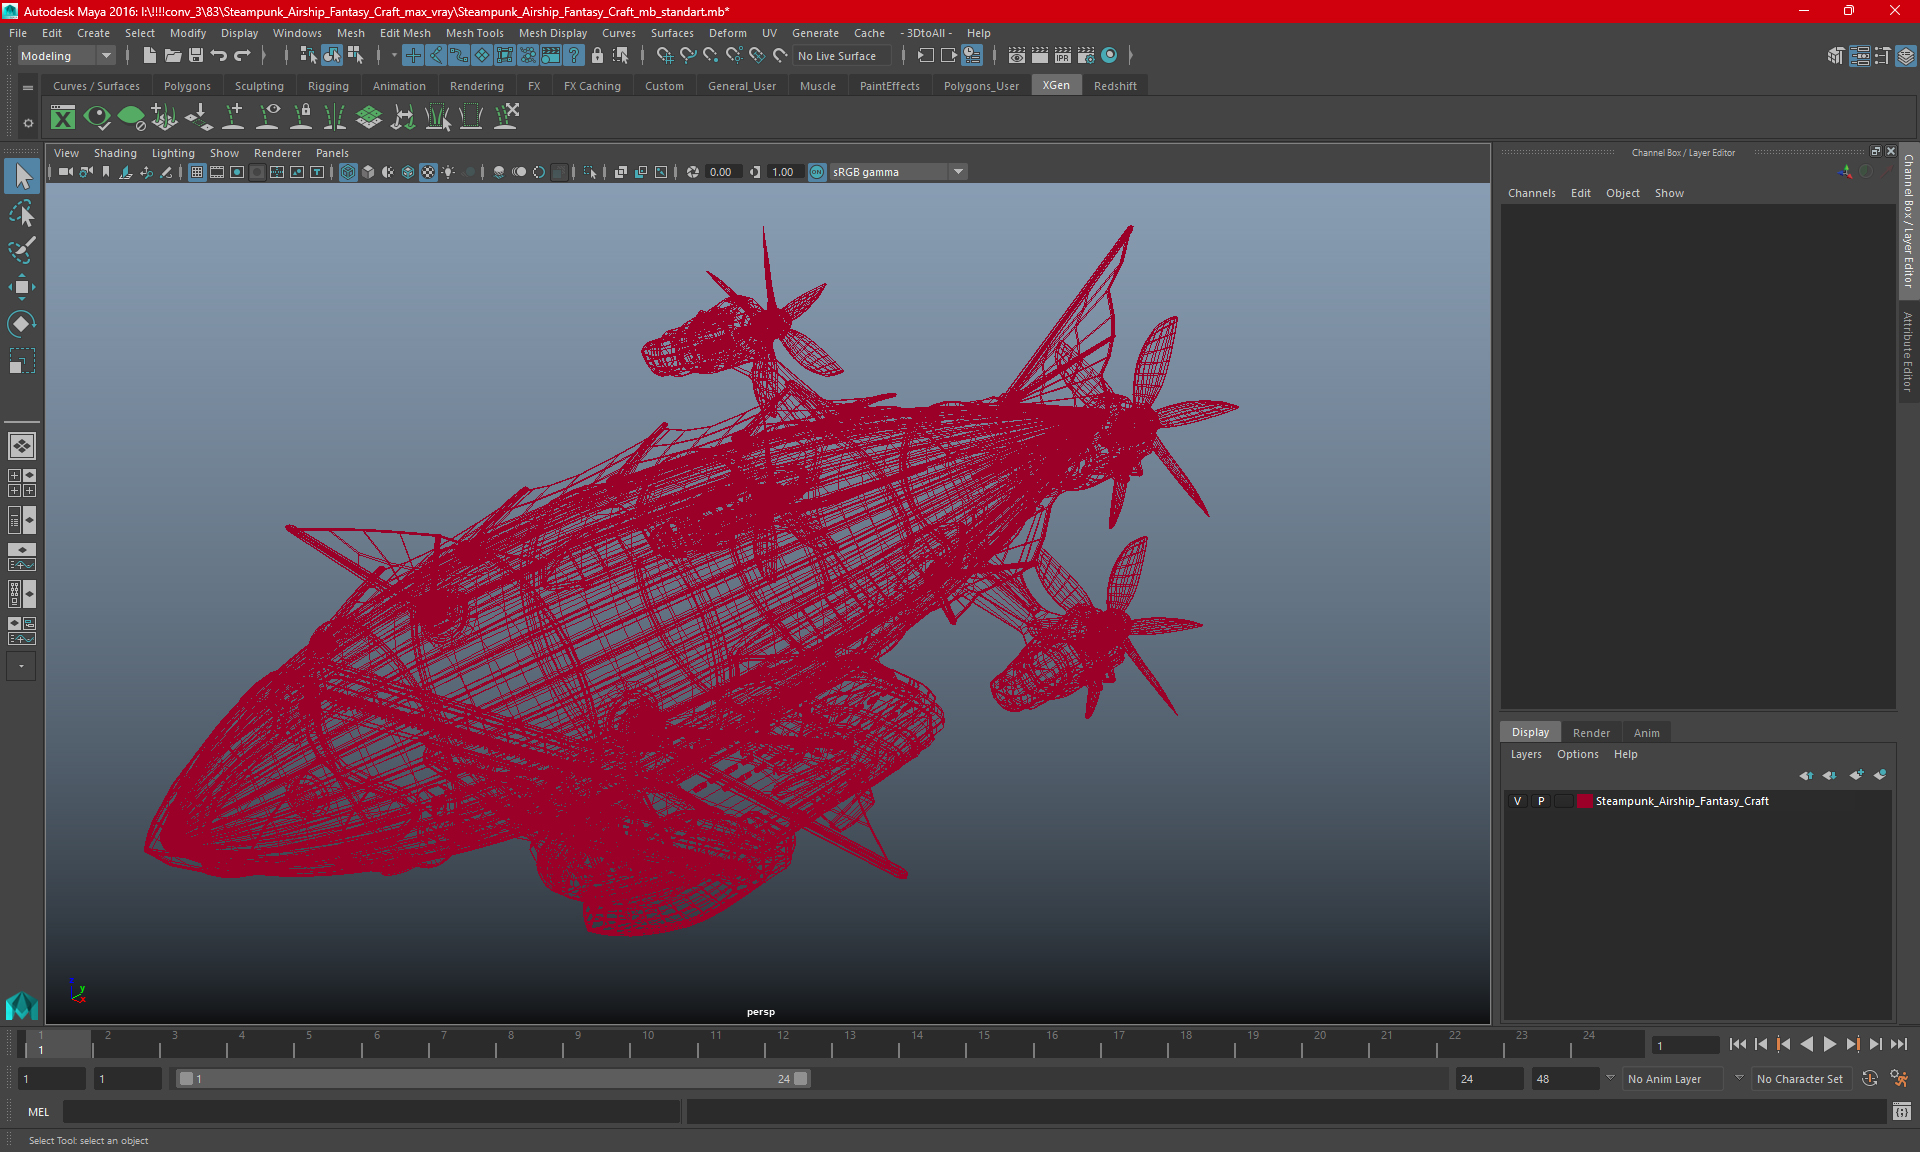The height and width of the screenshot is (1152, 1920).
Task: Select the Lasso tool in toolbox
Action: [22, 214]
